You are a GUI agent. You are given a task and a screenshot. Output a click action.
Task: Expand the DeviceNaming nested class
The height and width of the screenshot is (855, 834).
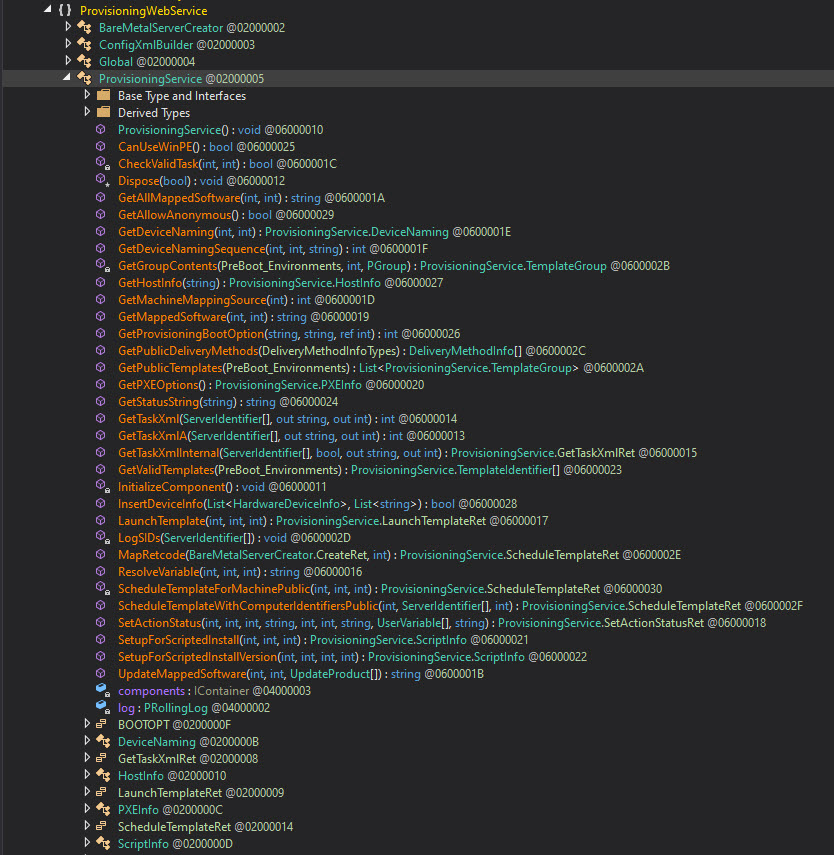[x=87, y=740]
